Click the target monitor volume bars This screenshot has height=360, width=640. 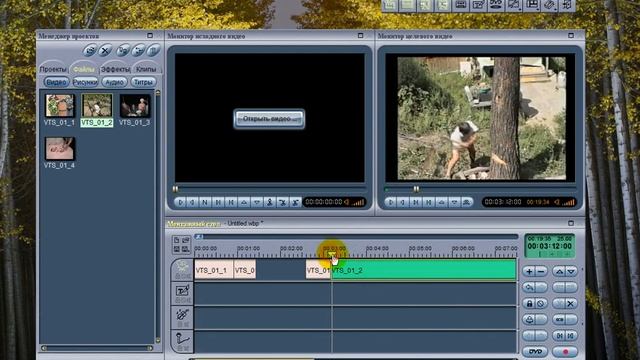[x=568, y=202]
